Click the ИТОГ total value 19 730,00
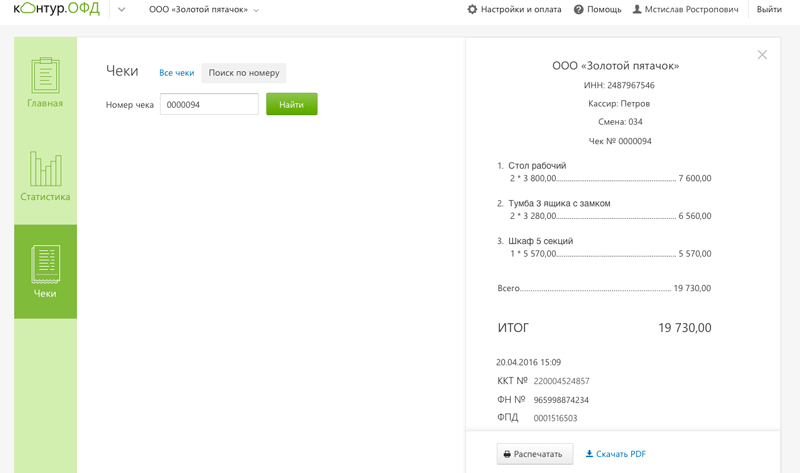Viewport: 800px width, 473px height. coord(685,328)
